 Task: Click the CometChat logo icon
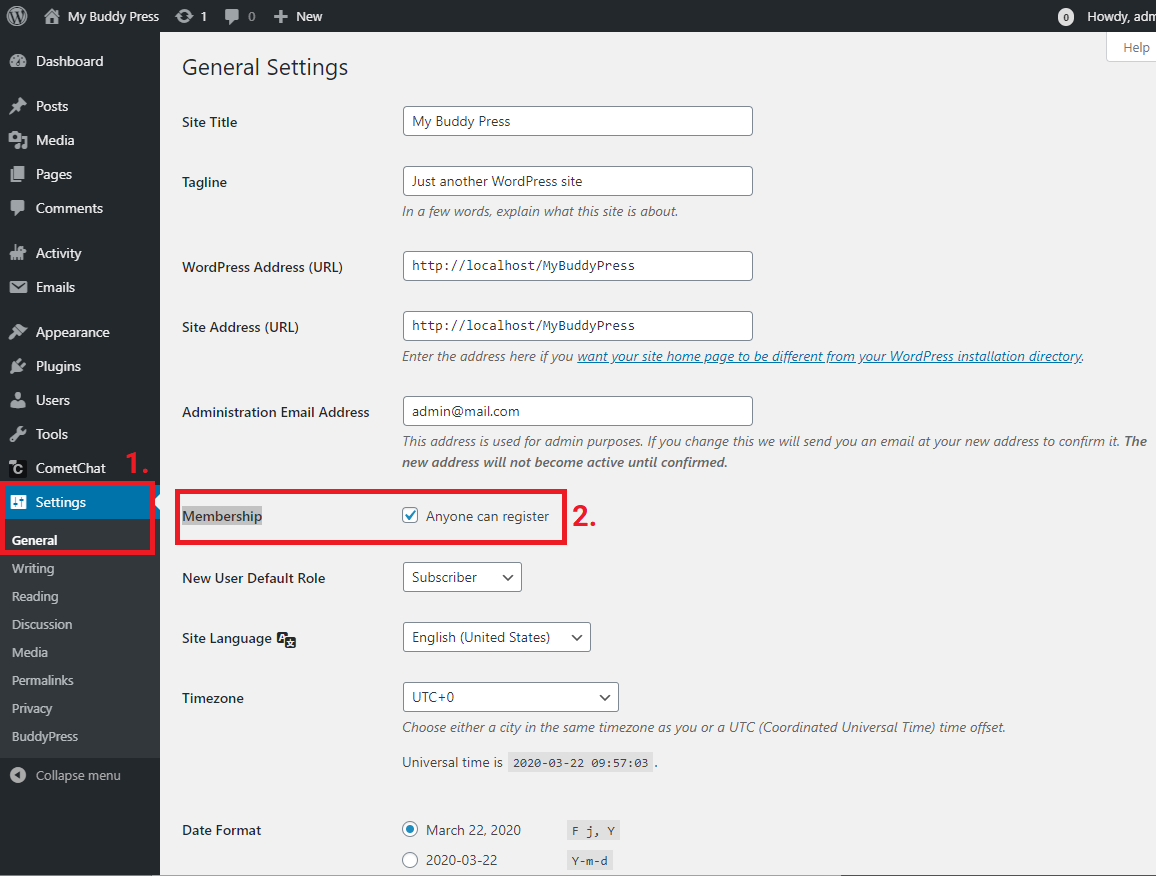18,468
